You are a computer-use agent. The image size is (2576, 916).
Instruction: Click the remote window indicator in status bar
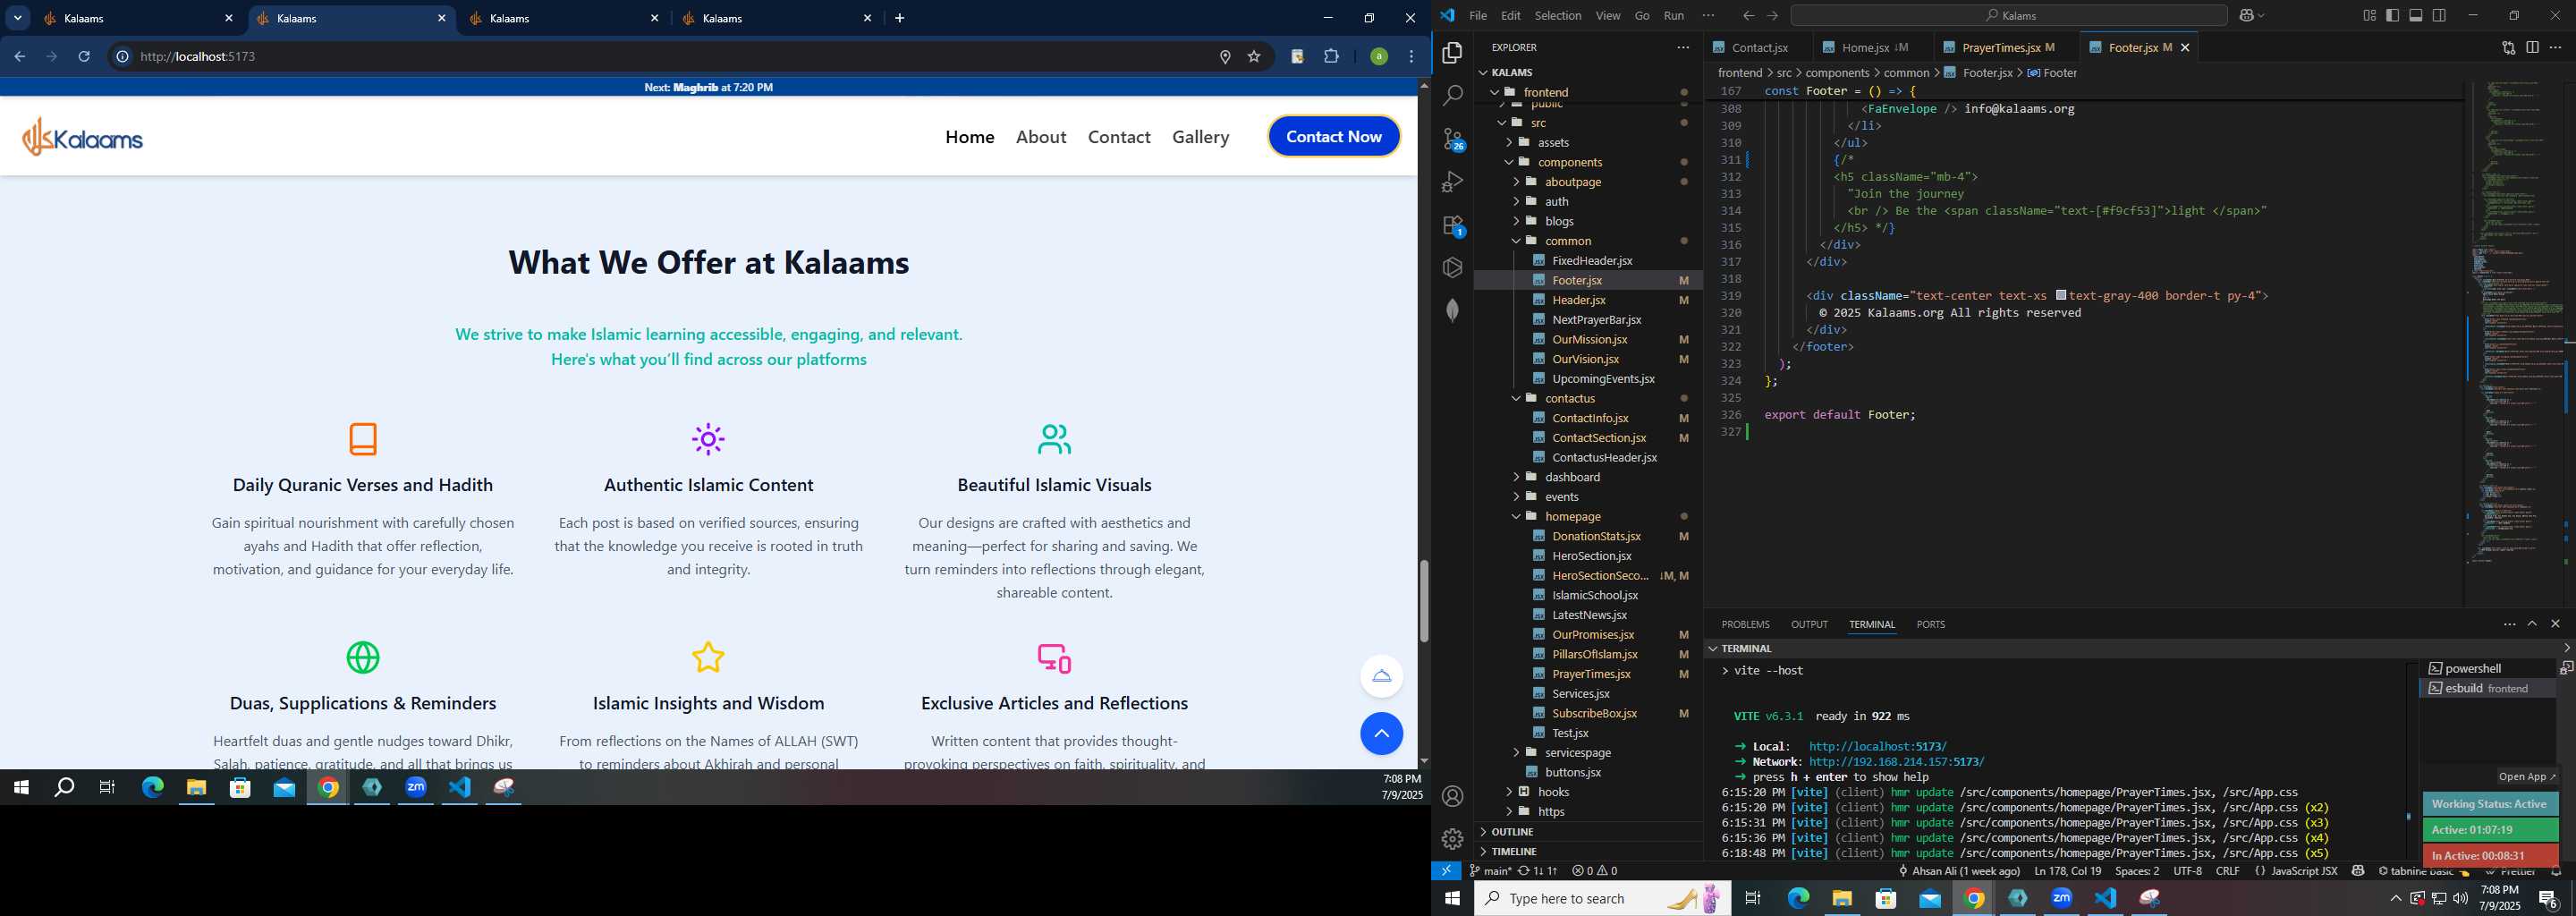point(1446,871)
